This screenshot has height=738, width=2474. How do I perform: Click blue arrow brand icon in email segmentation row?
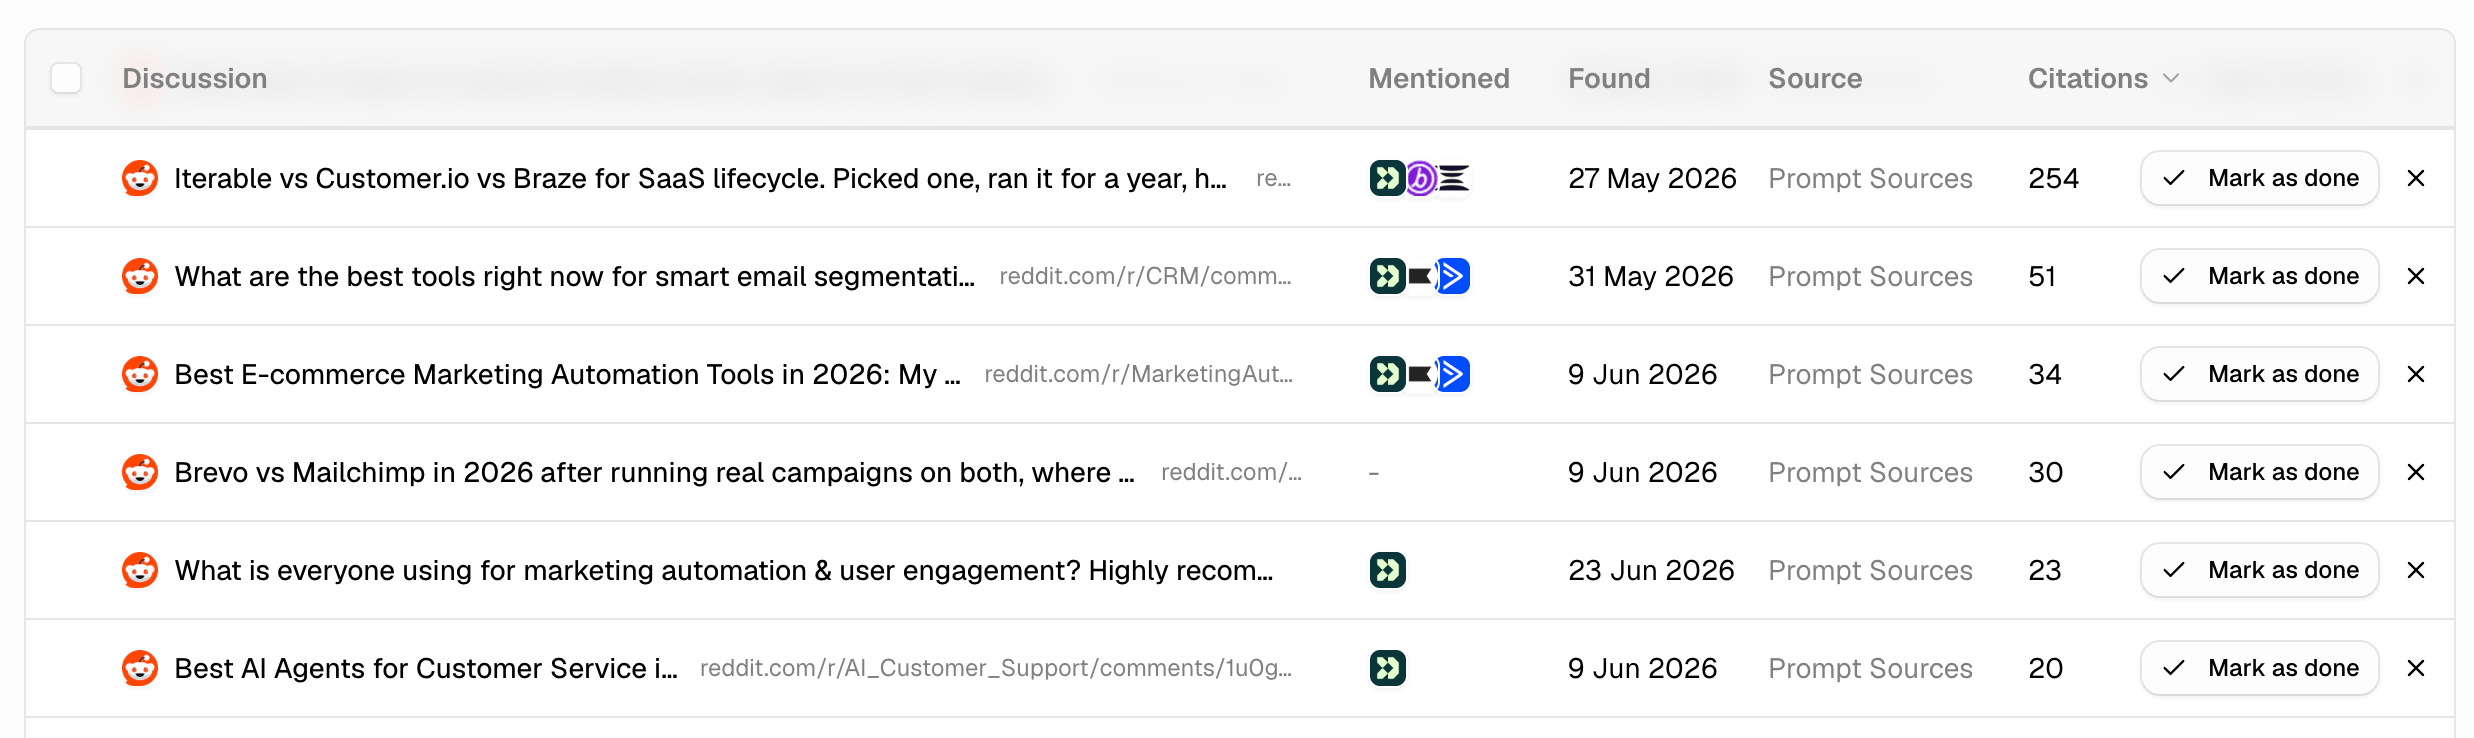(x=1453, y=276)
